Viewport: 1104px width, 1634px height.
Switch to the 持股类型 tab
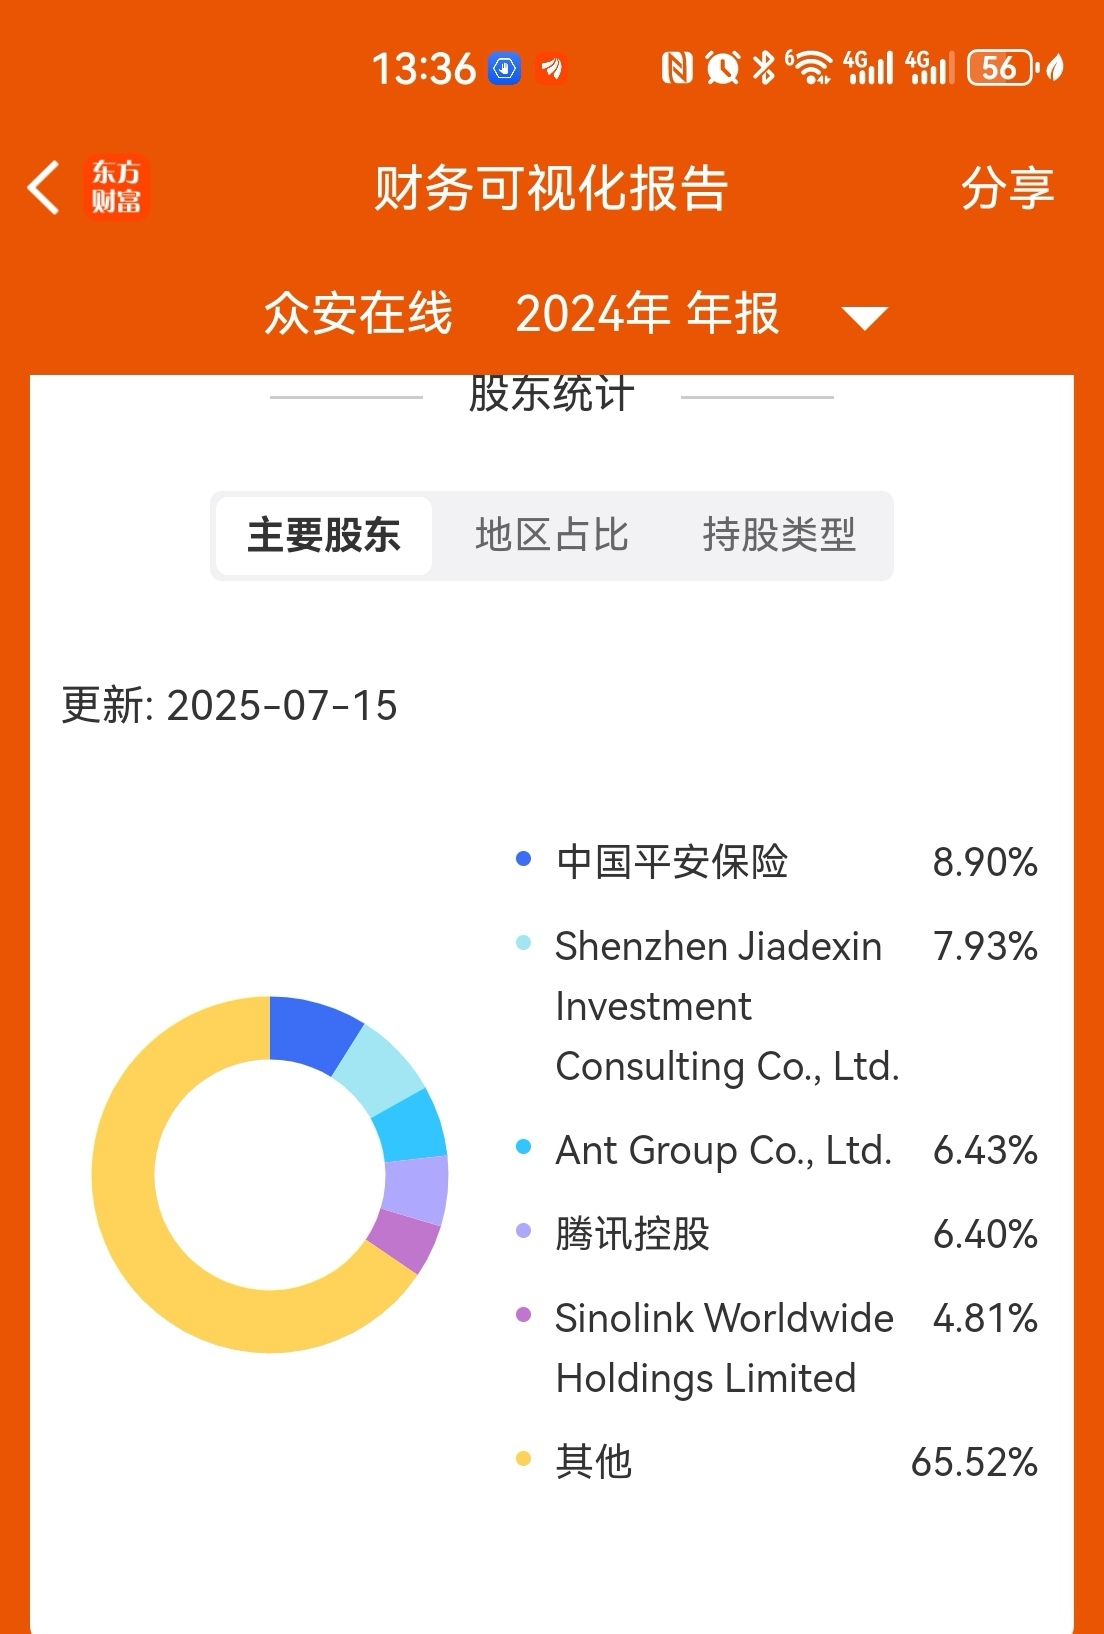[x=779, y=535]
